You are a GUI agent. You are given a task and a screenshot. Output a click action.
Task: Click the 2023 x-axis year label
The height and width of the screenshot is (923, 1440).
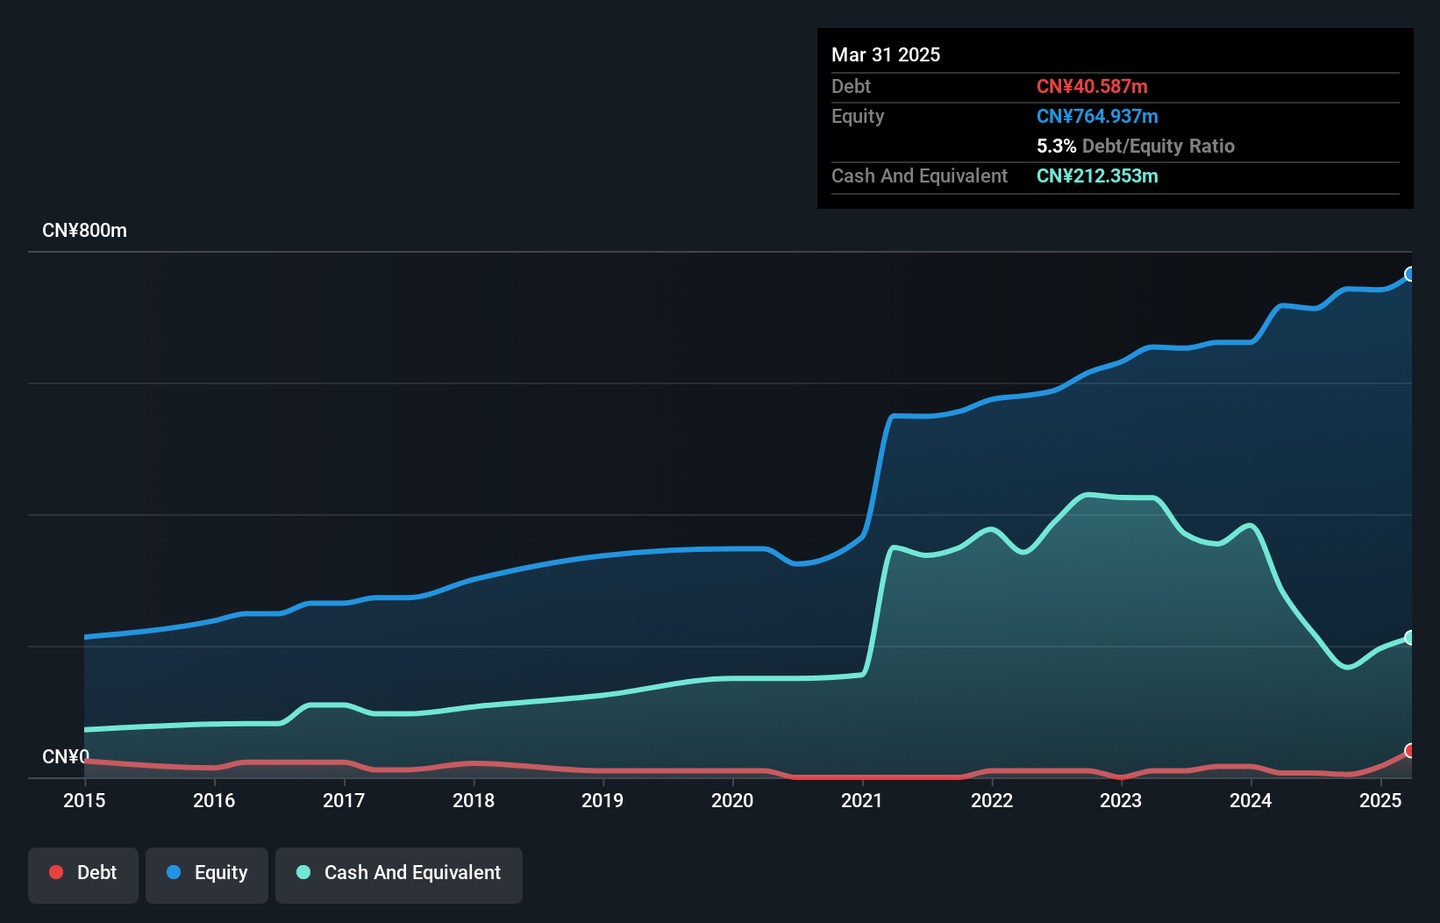click(1121, 800)
